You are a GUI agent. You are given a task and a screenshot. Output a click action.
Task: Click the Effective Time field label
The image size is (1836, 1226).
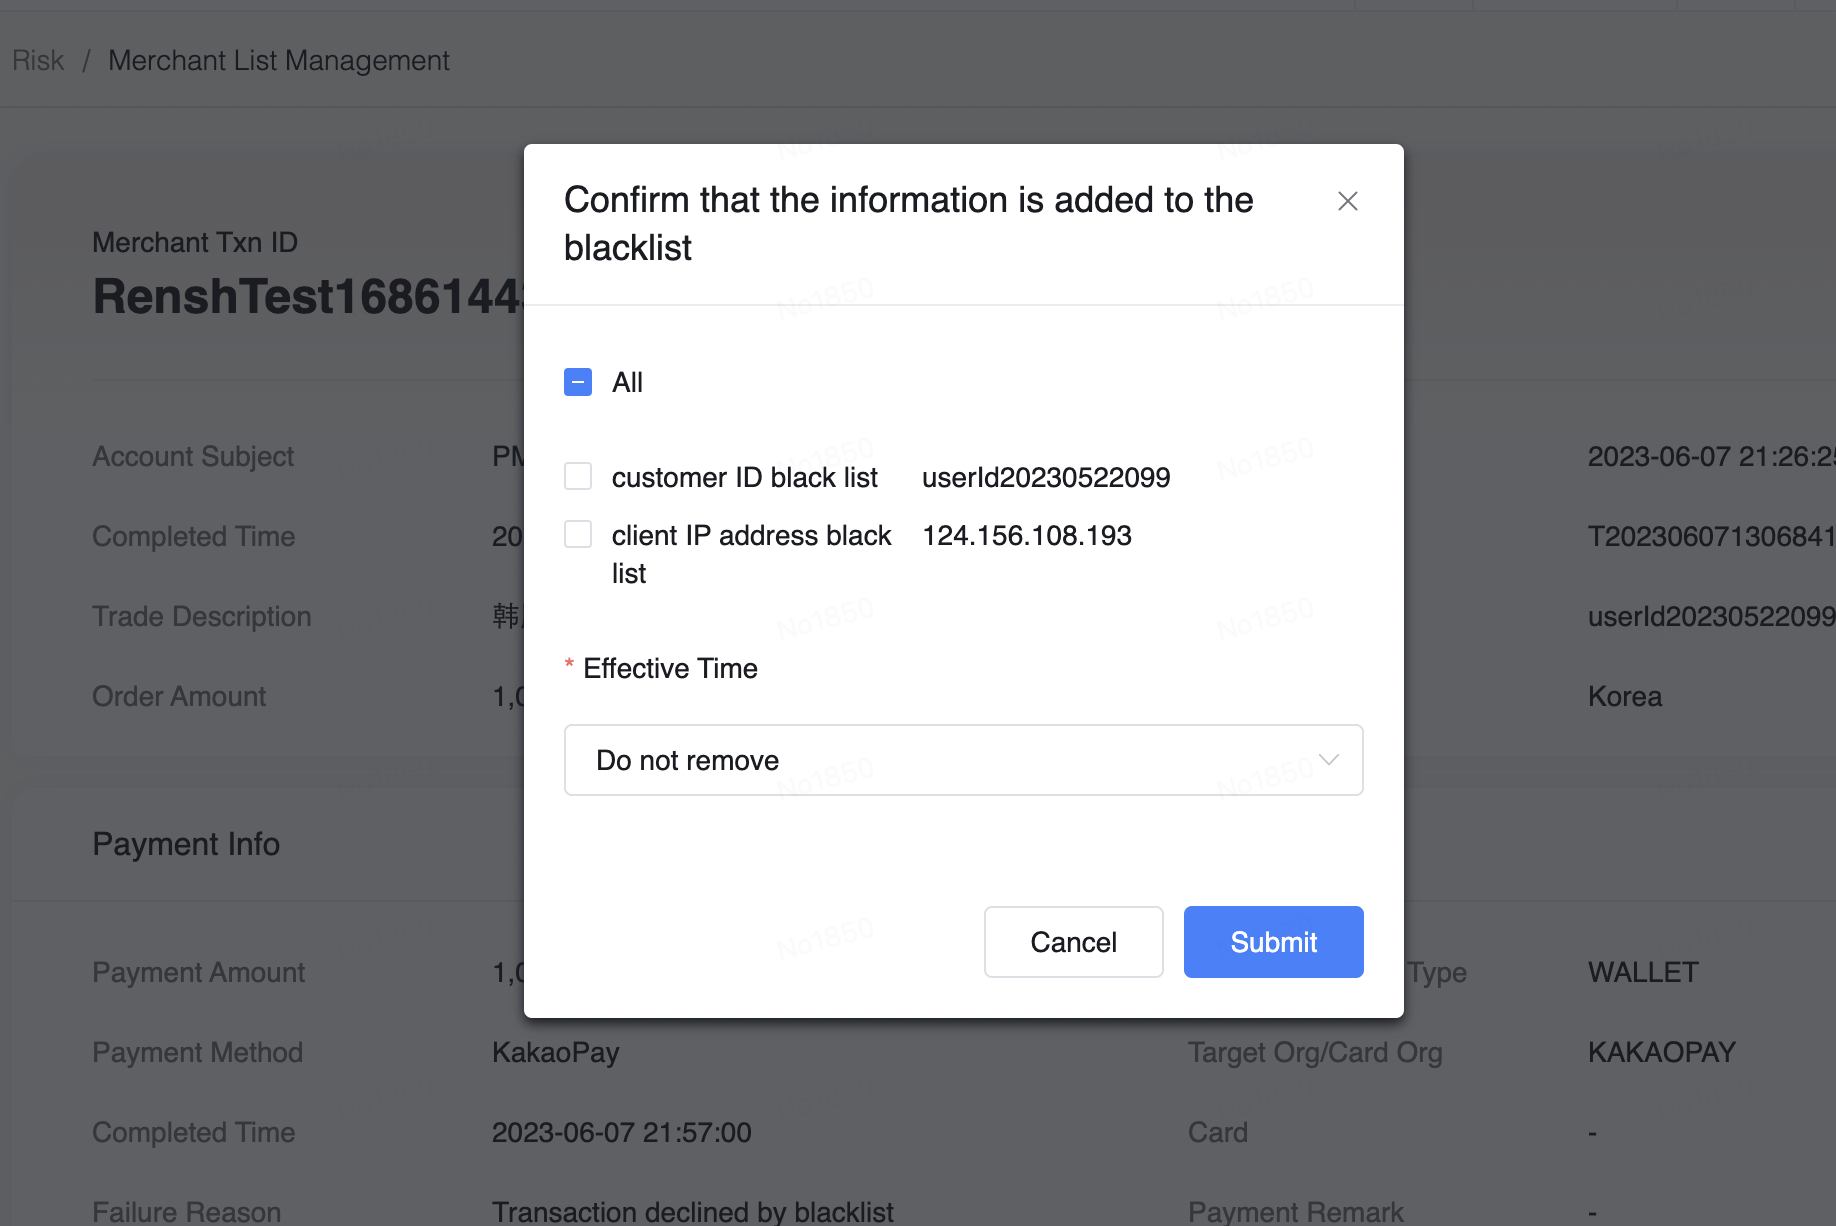(x=669, y=668)
